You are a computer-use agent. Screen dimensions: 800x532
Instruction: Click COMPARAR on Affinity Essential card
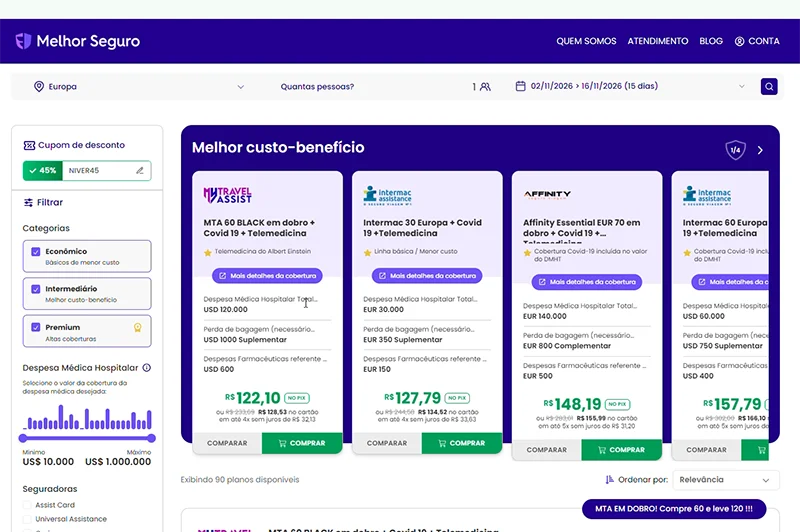tap(546, 450)
